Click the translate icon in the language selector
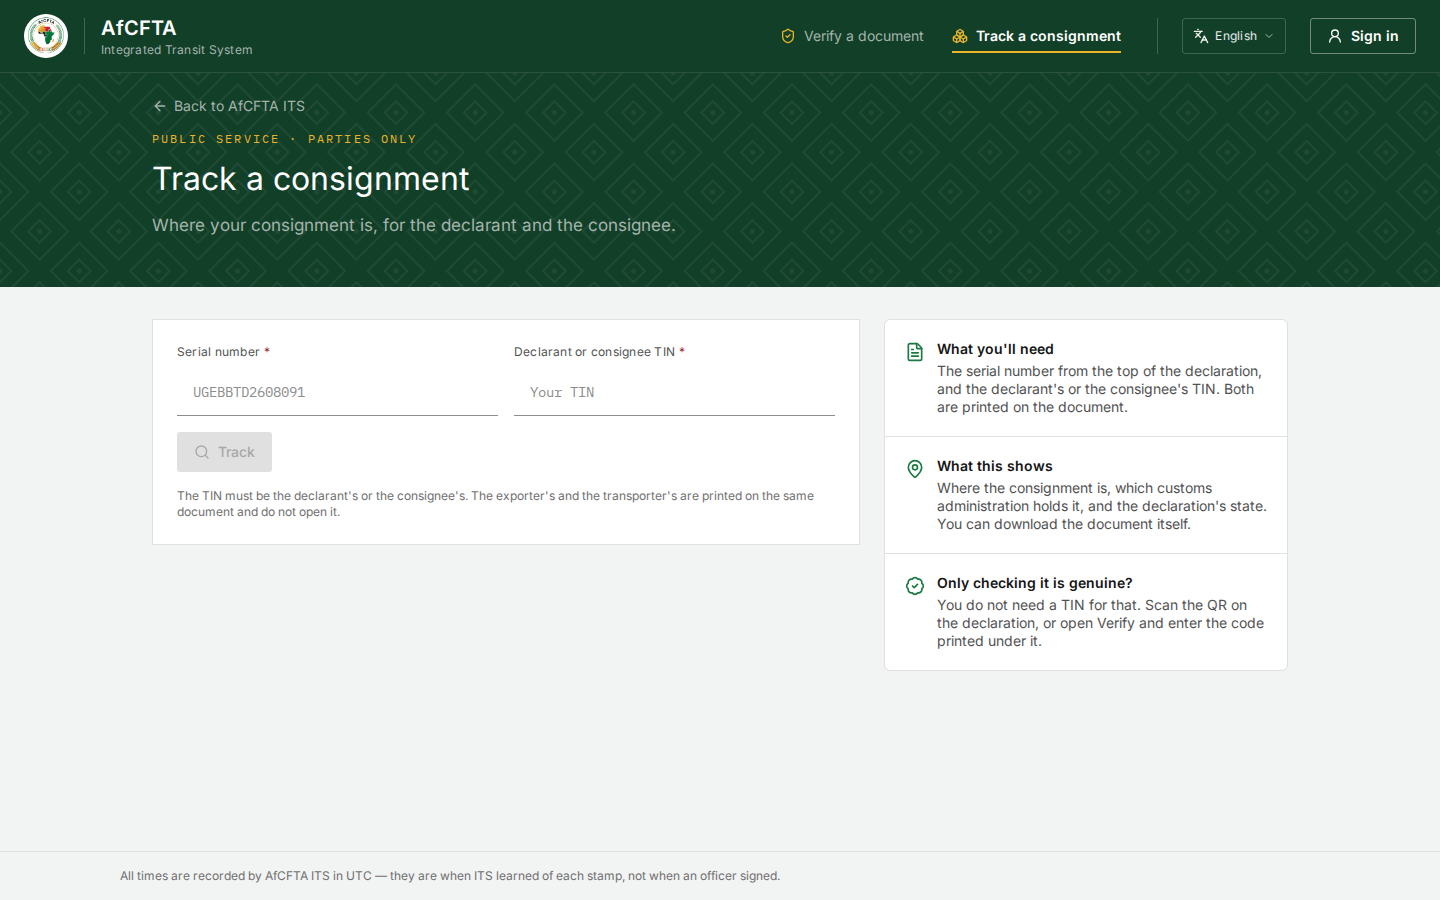The image size is (1440, 900). (x=1201, y=36)
